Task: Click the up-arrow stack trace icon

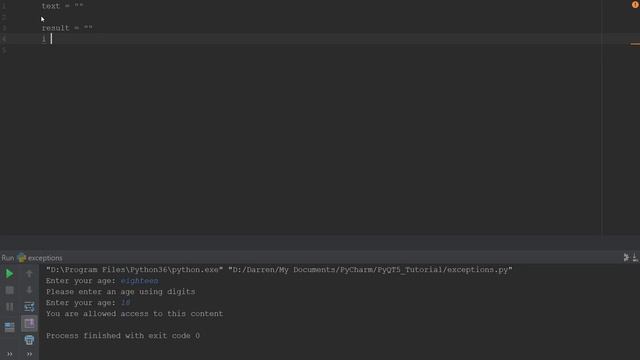Action: pyautogui.click(x=29, y=273)
